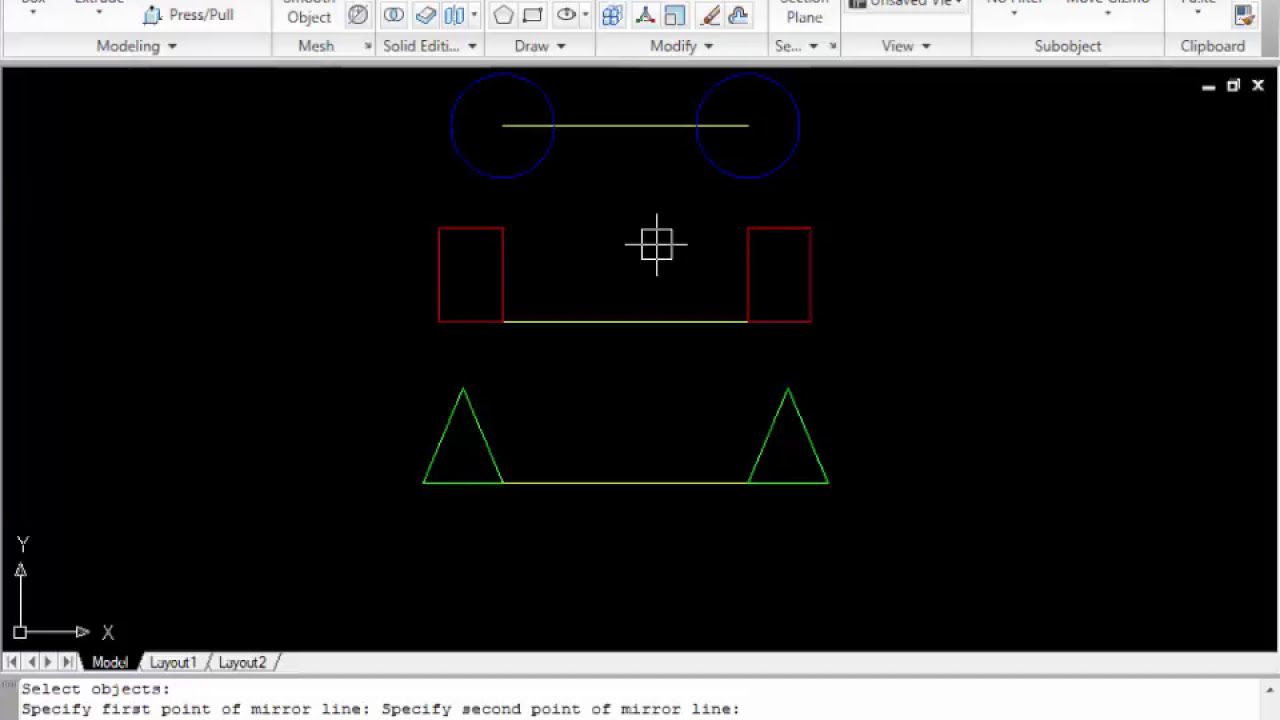This screenshot has height=720, width=1280.
Task: Open the Paste dropdown arrow
Action: tap(1198, 13)
